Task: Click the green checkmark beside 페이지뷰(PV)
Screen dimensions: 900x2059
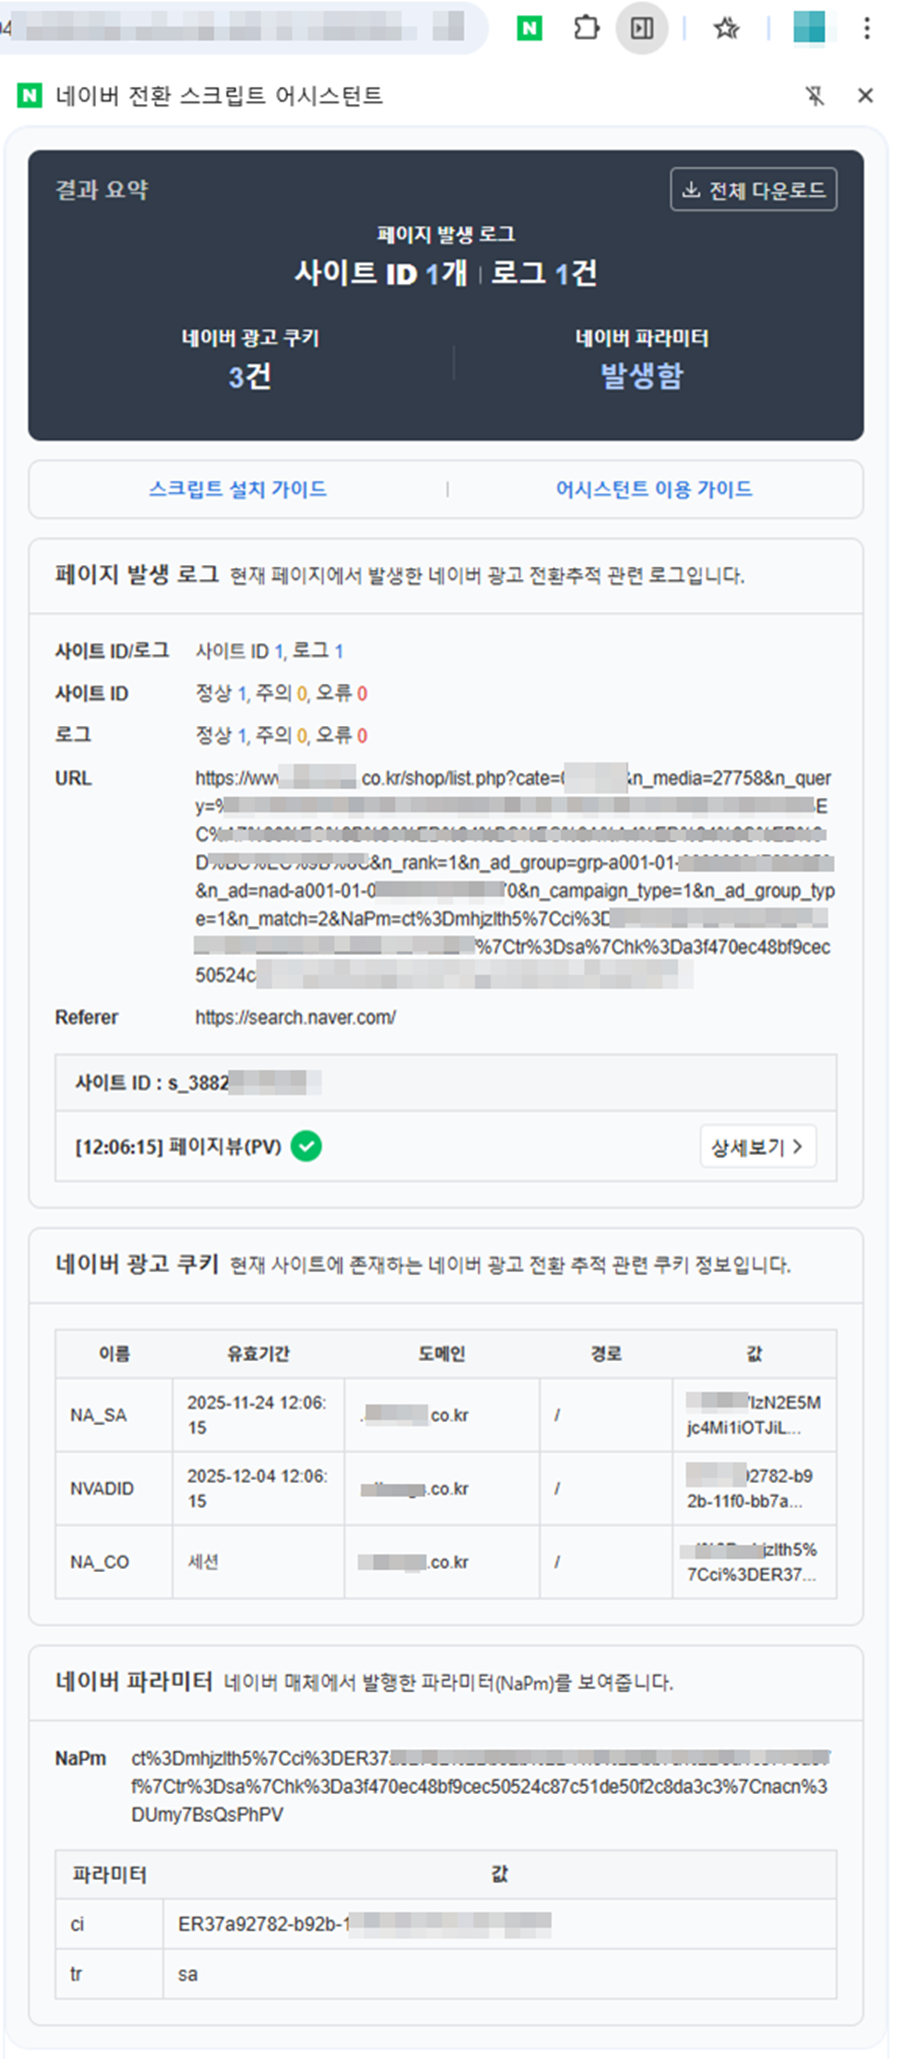Action: [307, 1147]
